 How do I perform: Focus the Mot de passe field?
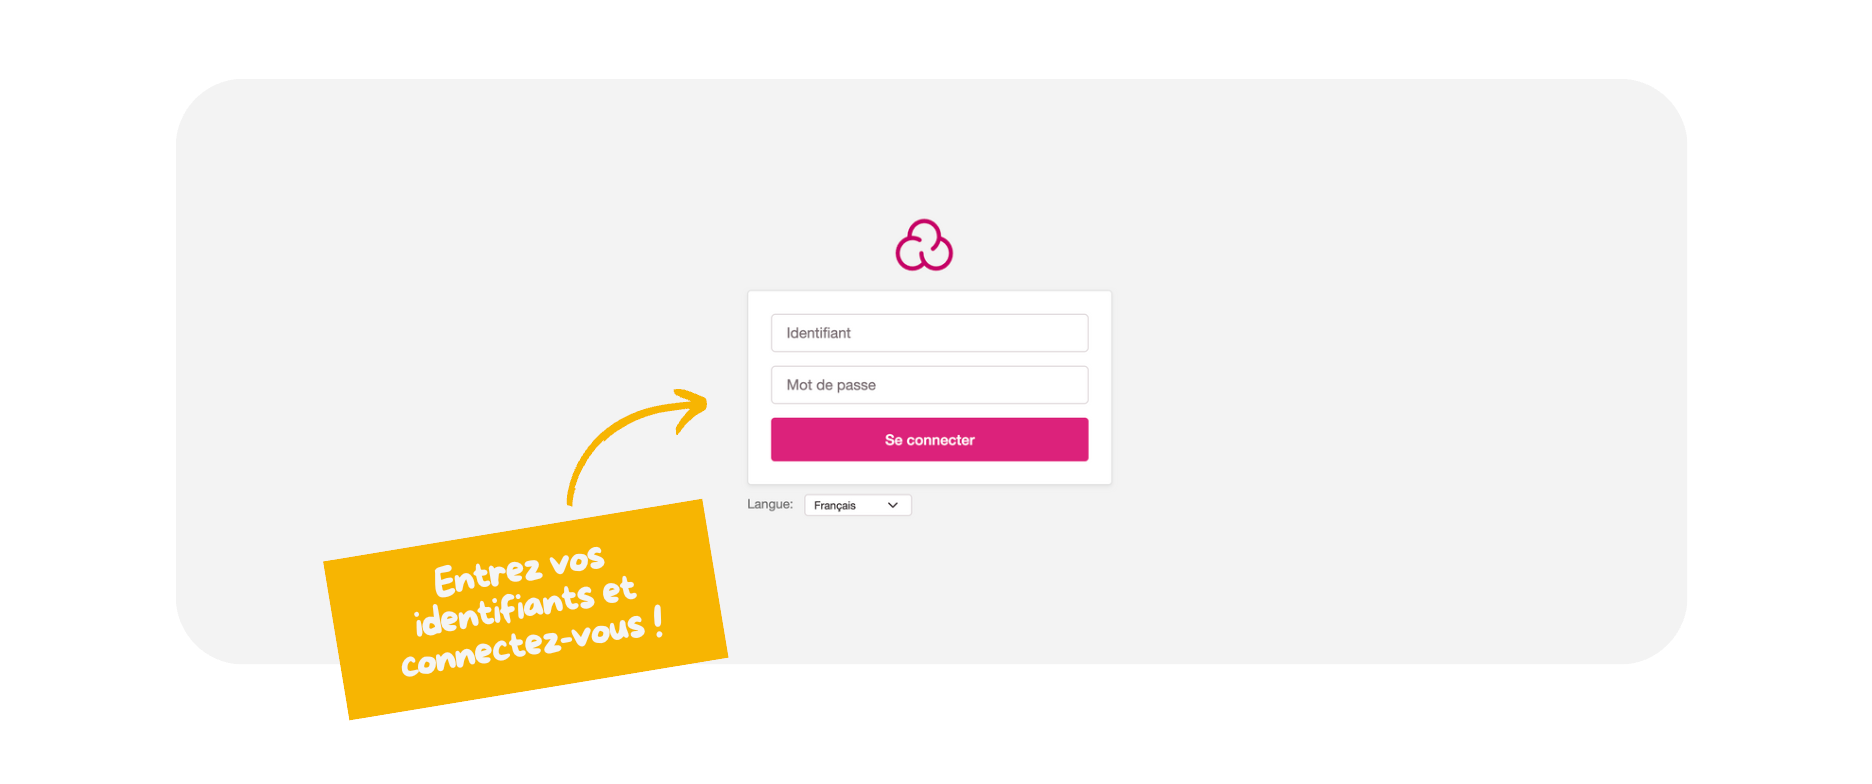tap(929, 385)
